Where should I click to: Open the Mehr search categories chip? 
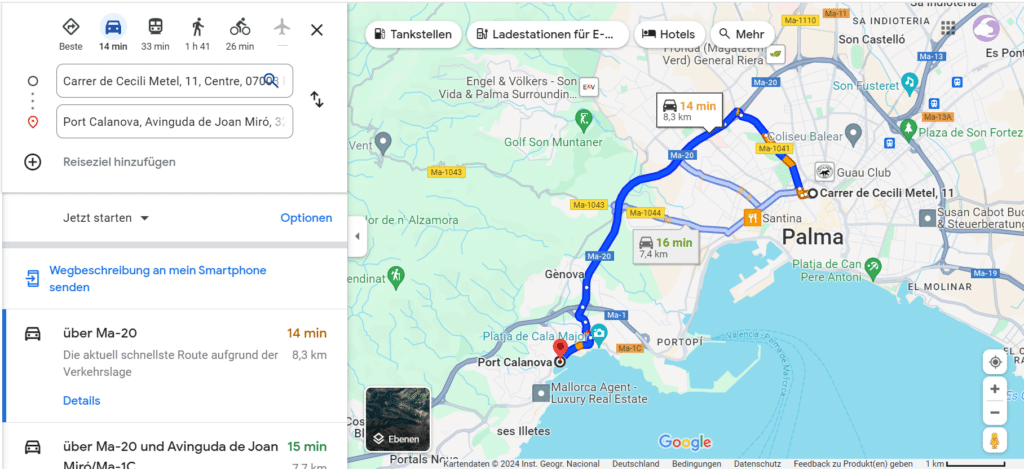pos(741,35)
